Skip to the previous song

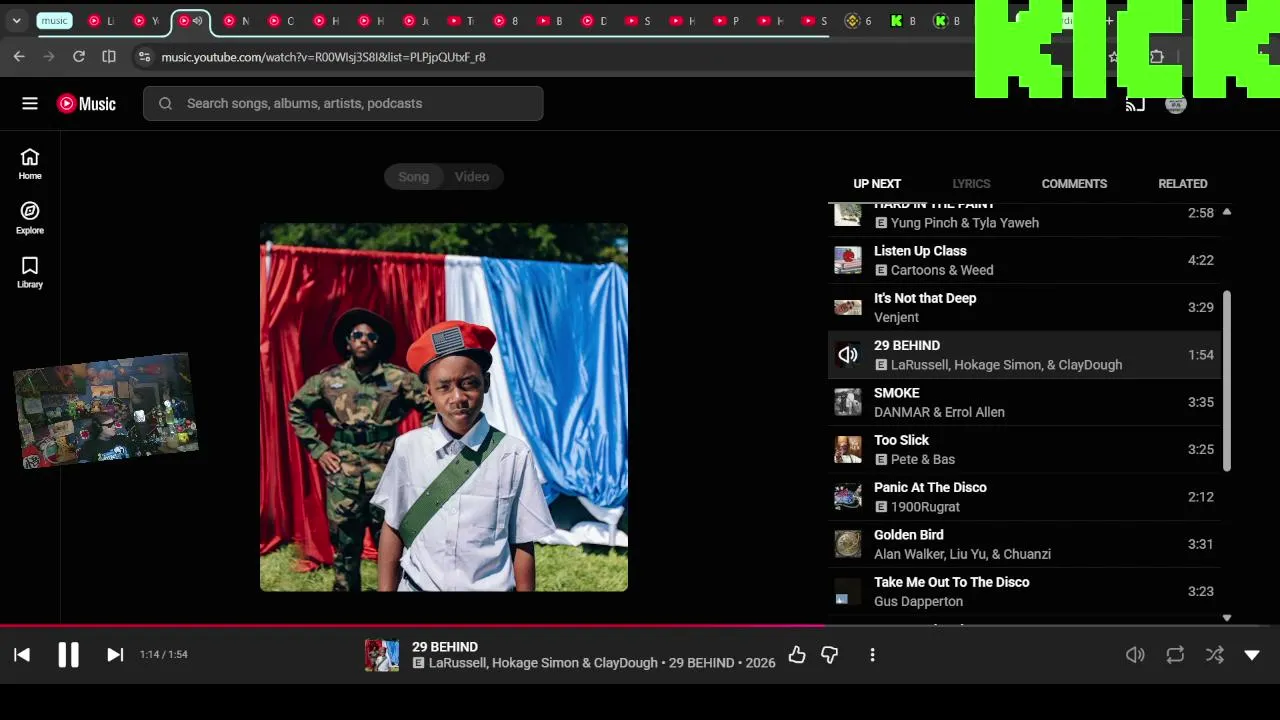point(22,655)
